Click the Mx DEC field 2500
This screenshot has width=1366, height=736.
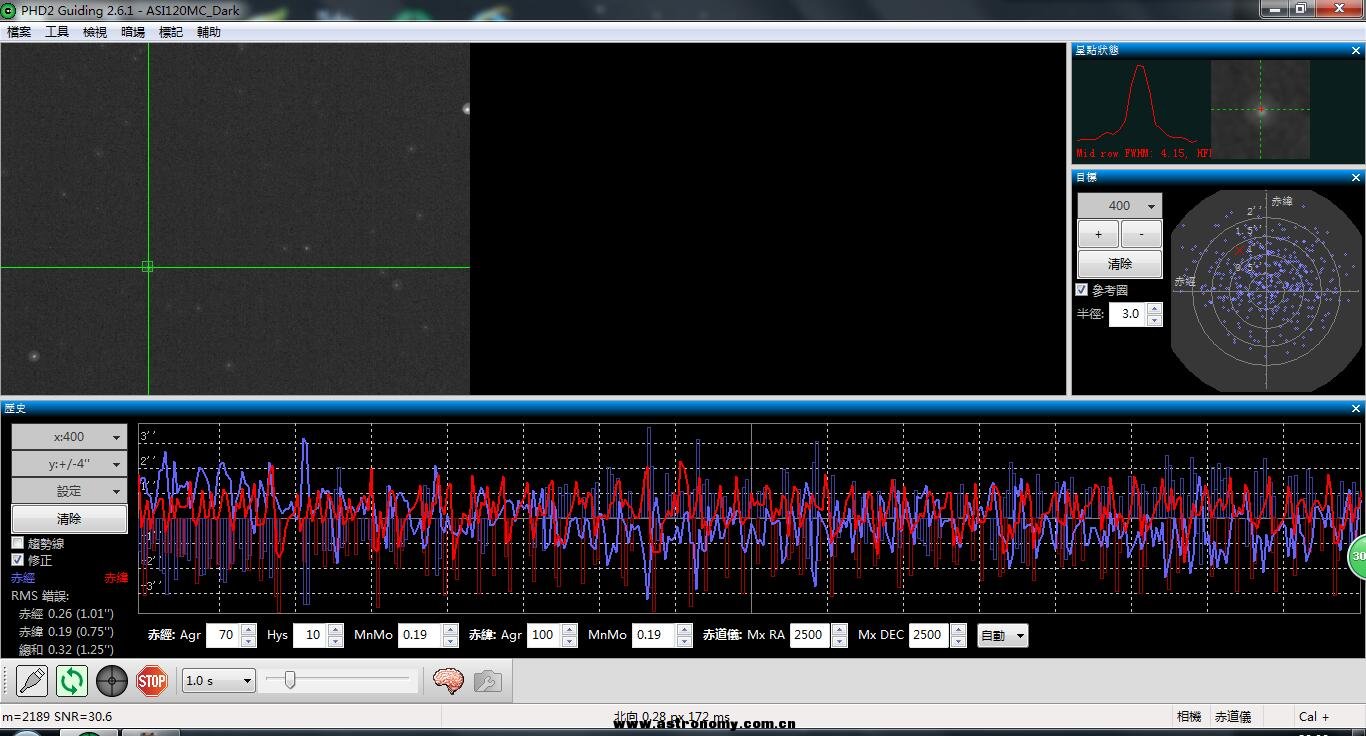coord(929,635)
